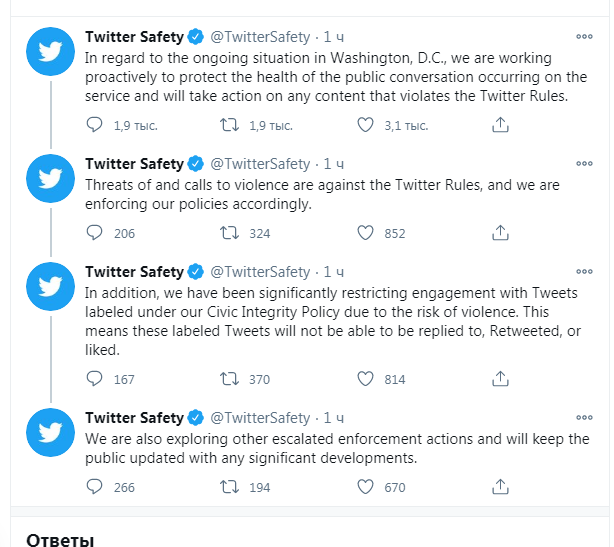Open the '1 ч' timestamp of the third tweet
Viewport: 614px width, 547px height.
[334, 272]
